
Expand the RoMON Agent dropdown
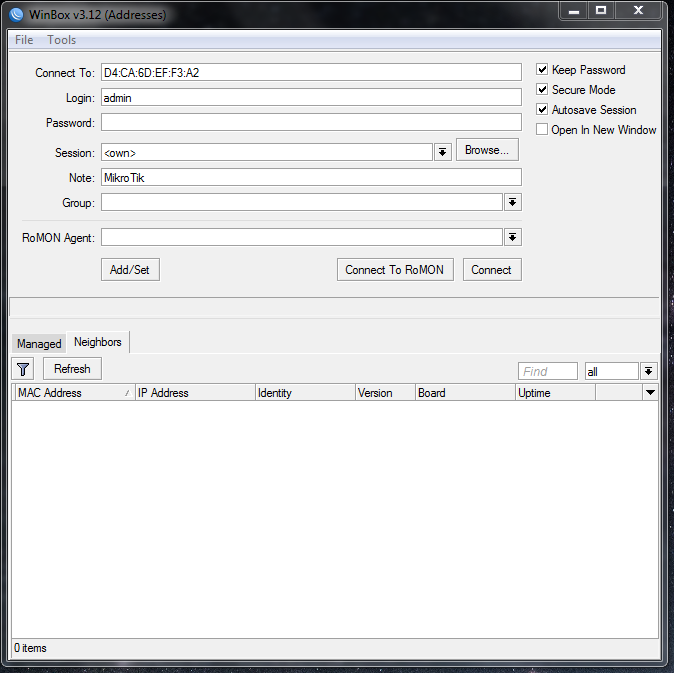pos(513,237)
